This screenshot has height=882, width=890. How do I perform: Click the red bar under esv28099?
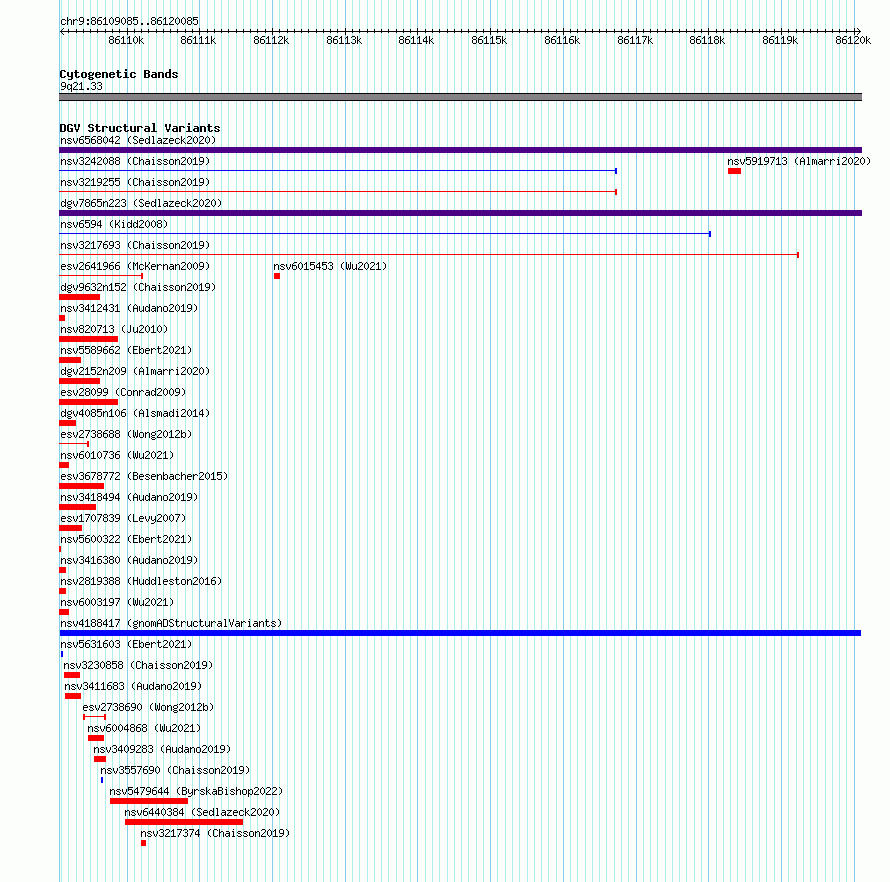pyautogui.click(x=89, y=402)
